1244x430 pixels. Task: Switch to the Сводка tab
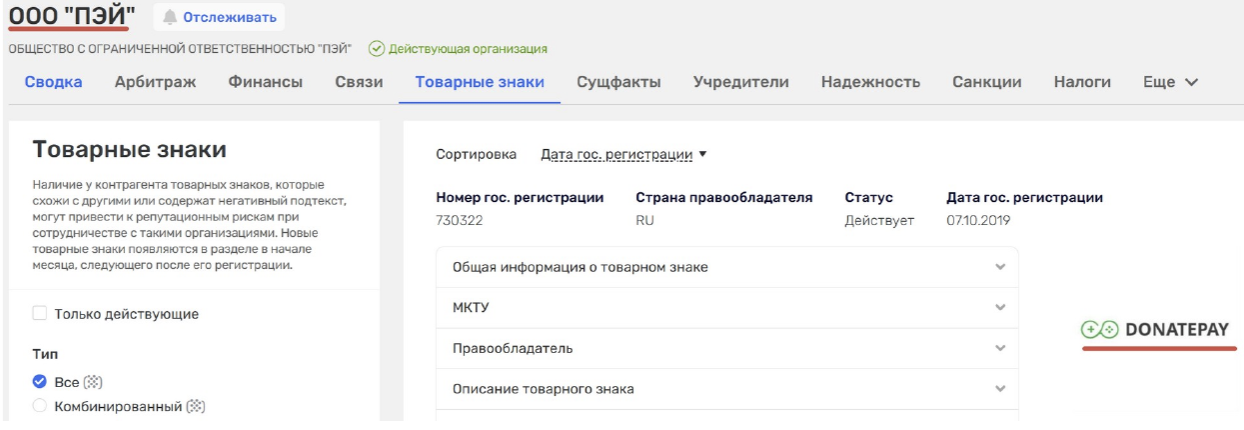[x=53, y=82]
